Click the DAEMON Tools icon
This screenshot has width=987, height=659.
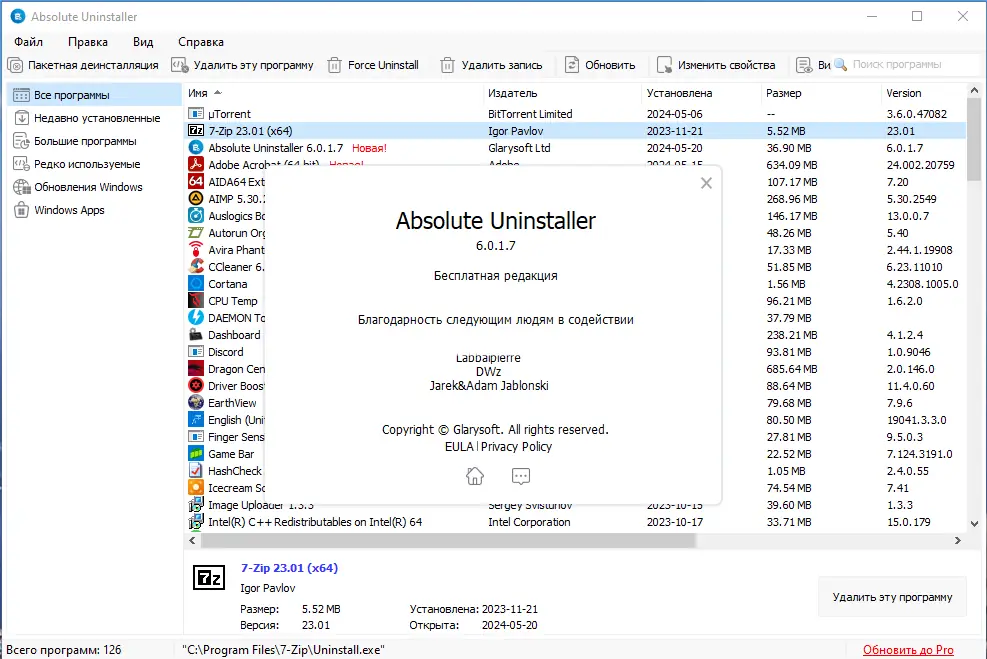click(x=196, y=318)
